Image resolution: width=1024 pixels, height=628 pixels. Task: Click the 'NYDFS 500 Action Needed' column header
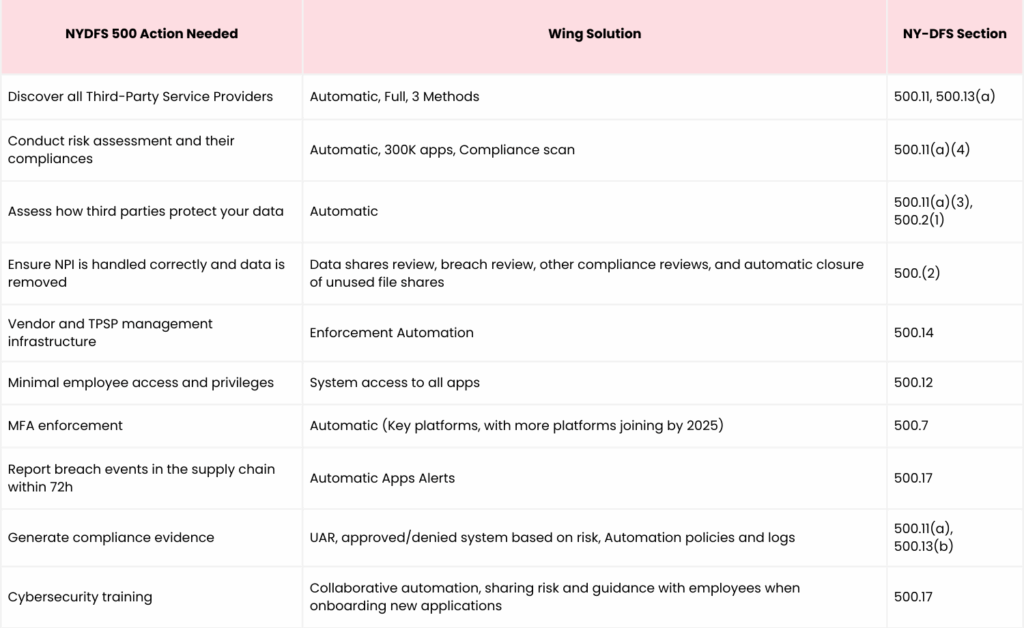(152, 34)
